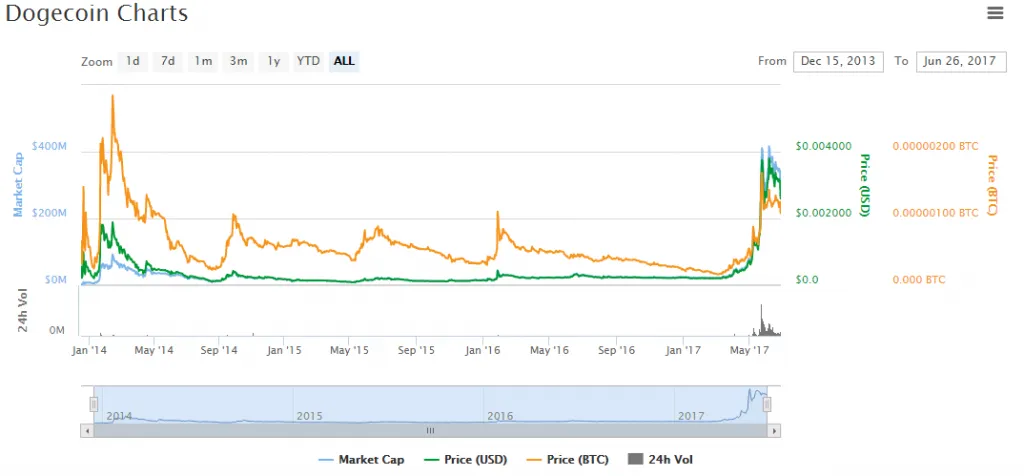Click the 2015 label in navigator

pos(310,416)
